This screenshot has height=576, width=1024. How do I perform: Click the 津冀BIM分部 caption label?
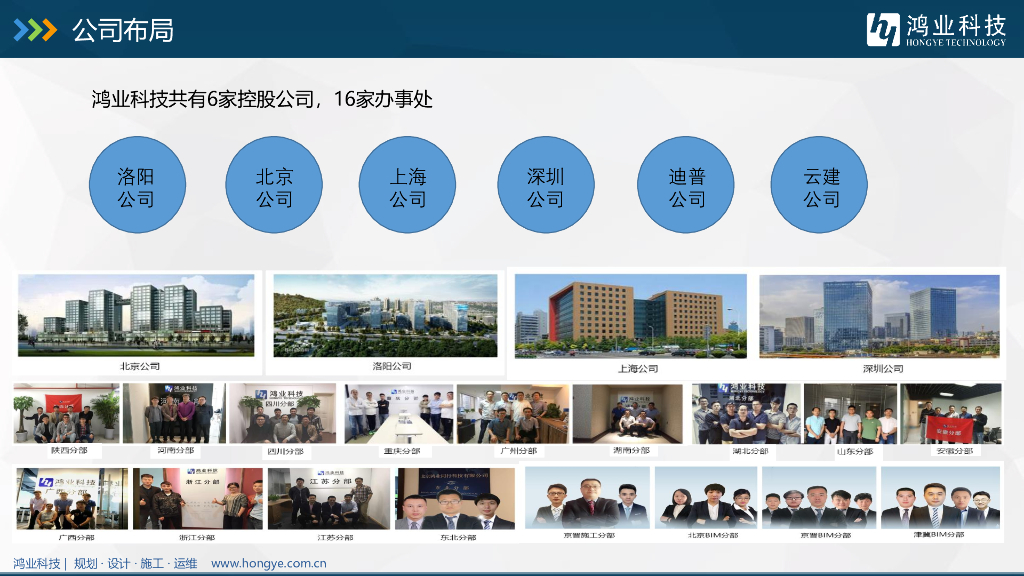click(939, 535)
